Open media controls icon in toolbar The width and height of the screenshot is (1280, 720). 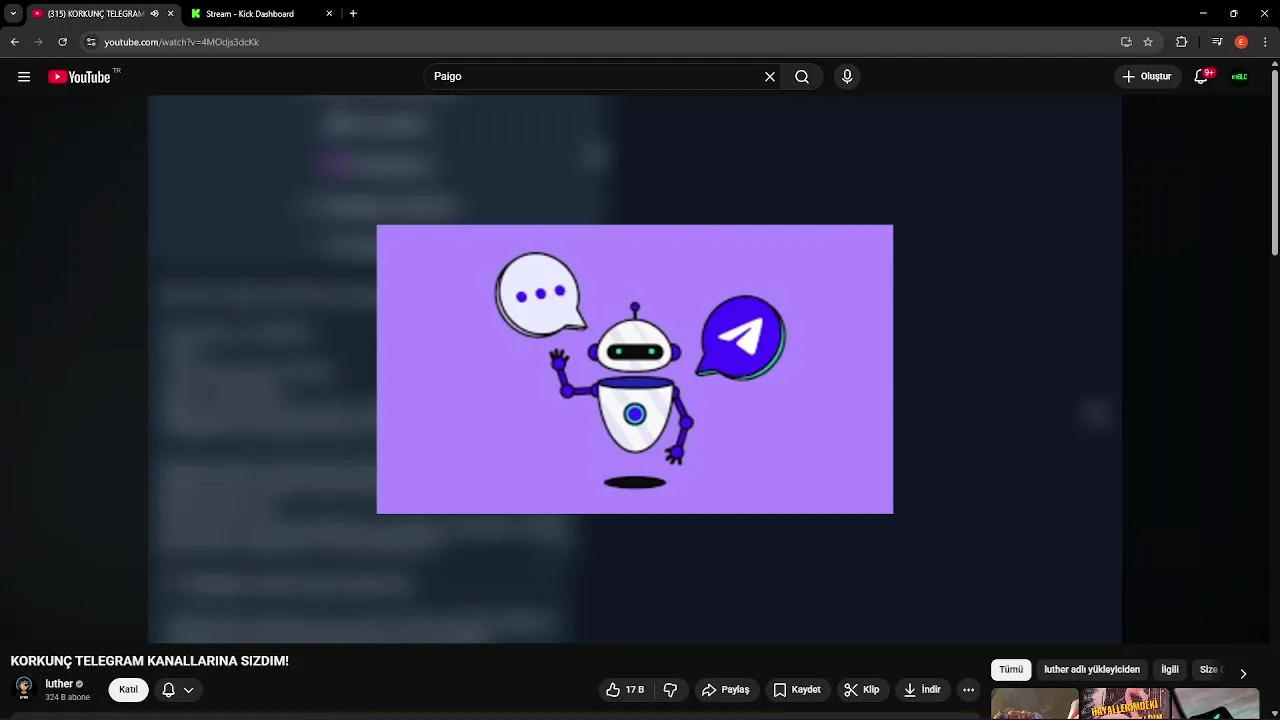coord(1217,42)
